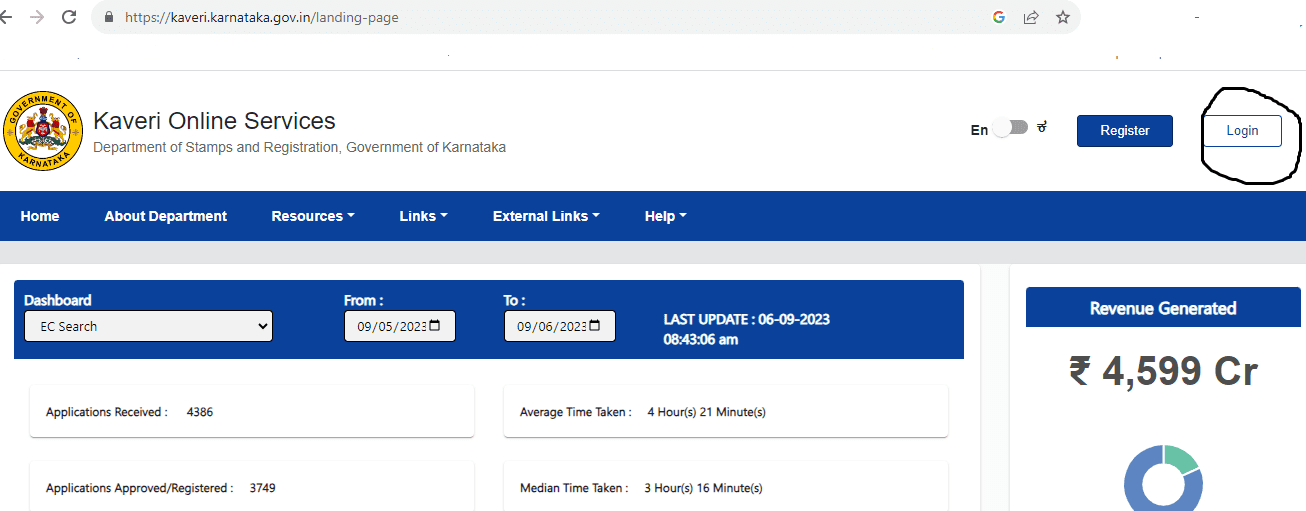Screen dimensions: 1306x511
Task: Click the browser reload page icon
Action: (69, 17)
